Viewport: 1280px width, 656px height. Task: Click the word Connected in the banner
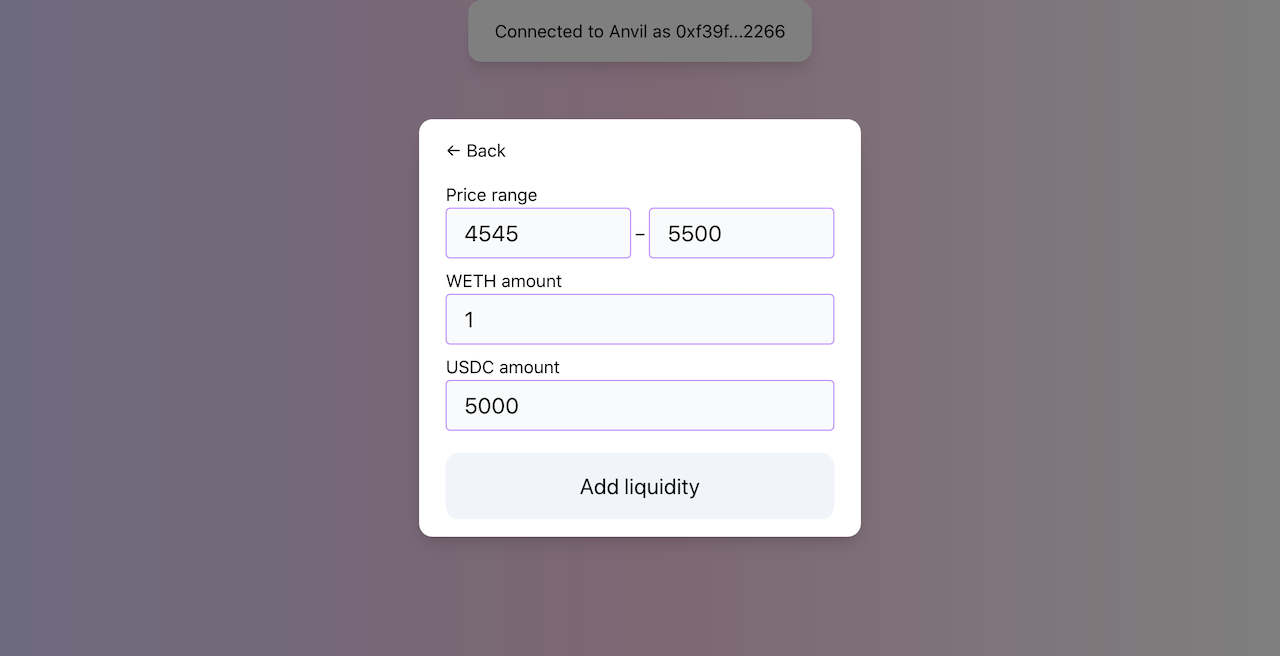(535, 31)
